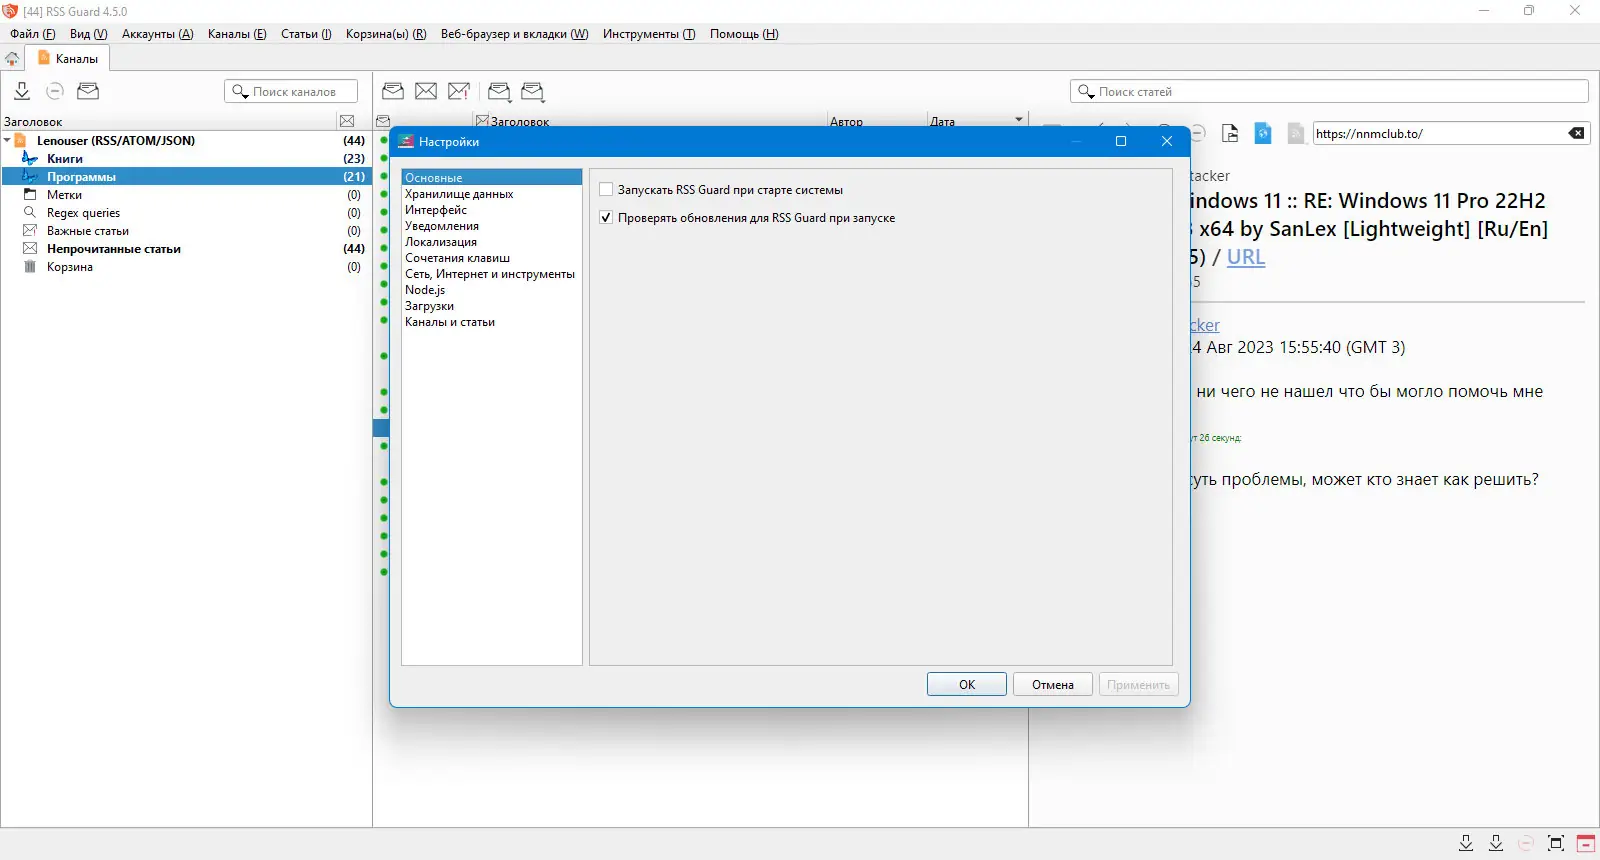
Task: Open the Помощь menu
Action: (744, 34)
